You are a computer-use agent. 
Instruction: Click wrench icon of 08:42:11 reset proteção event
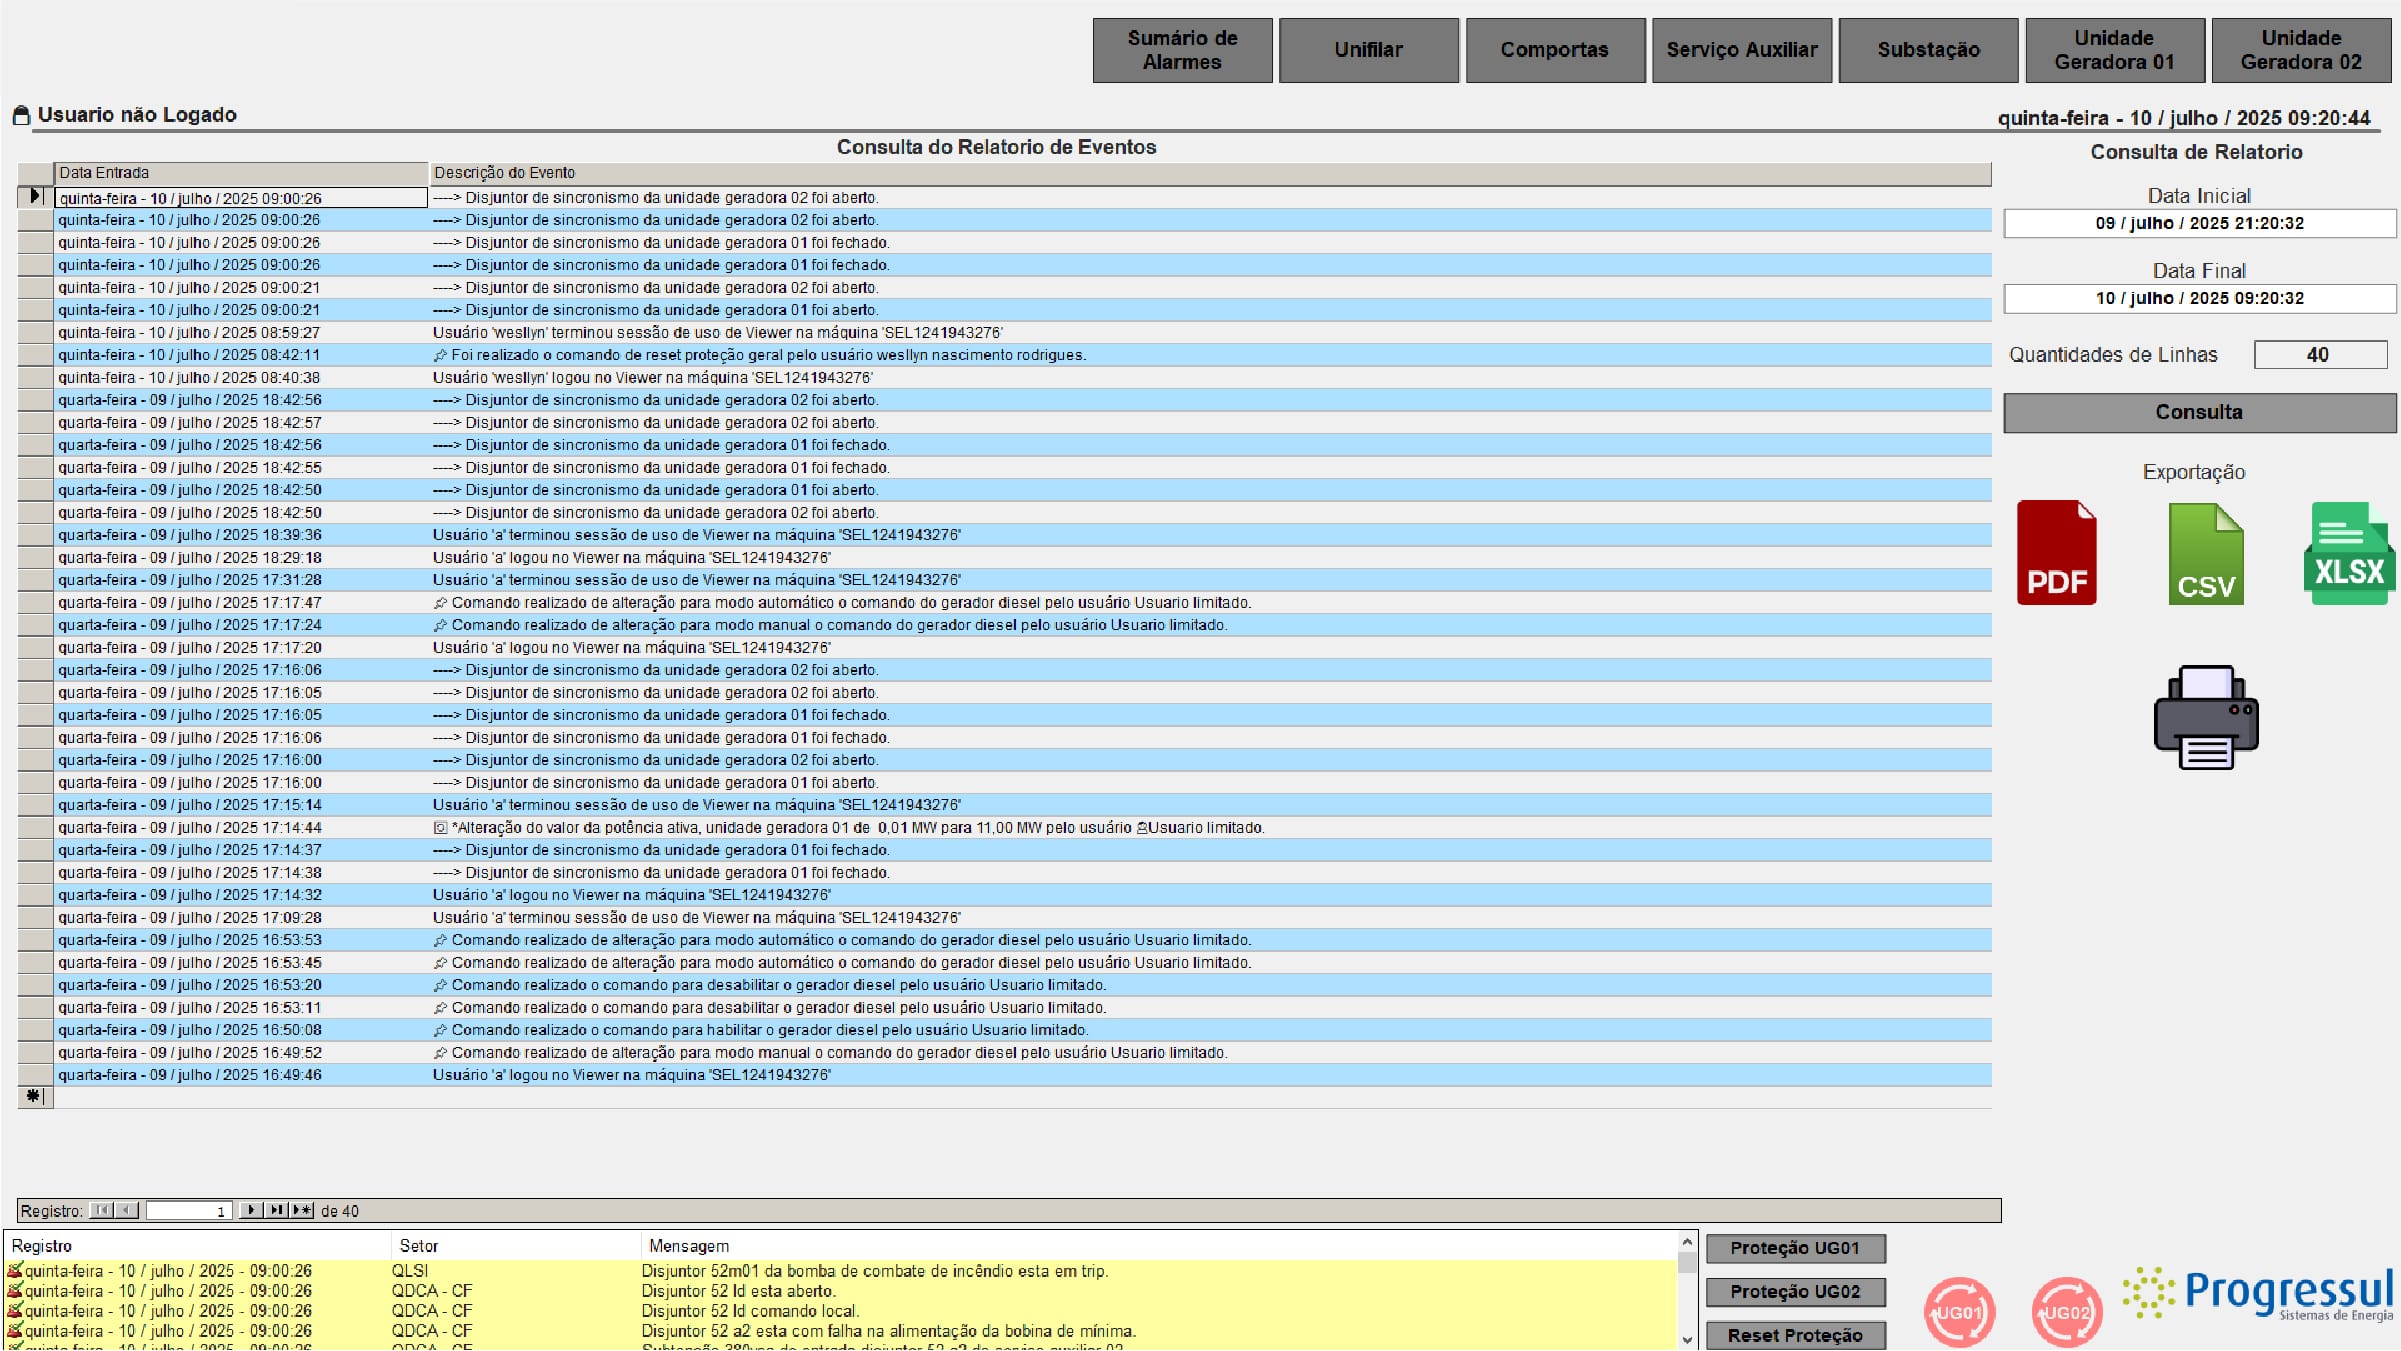440,355
